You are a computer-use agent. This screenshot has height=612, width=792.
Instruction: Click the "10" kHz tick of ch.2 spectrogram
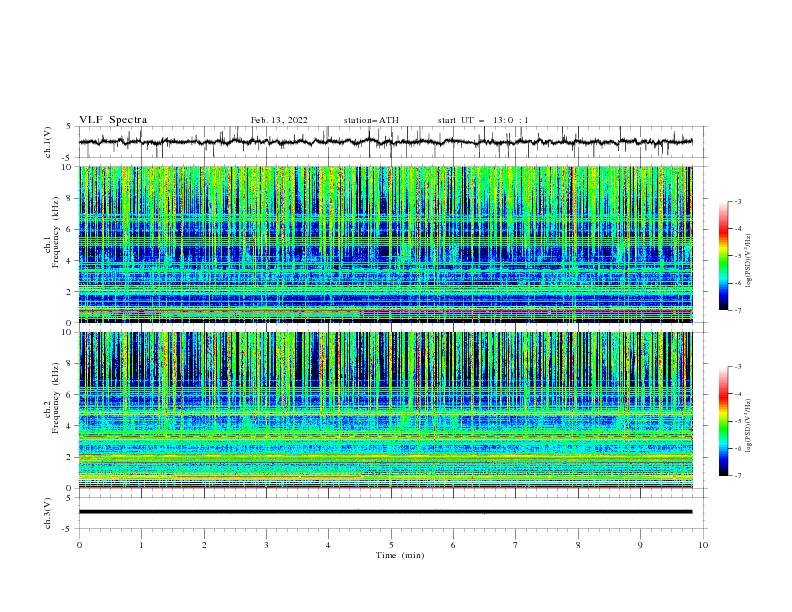click(68, 332)
